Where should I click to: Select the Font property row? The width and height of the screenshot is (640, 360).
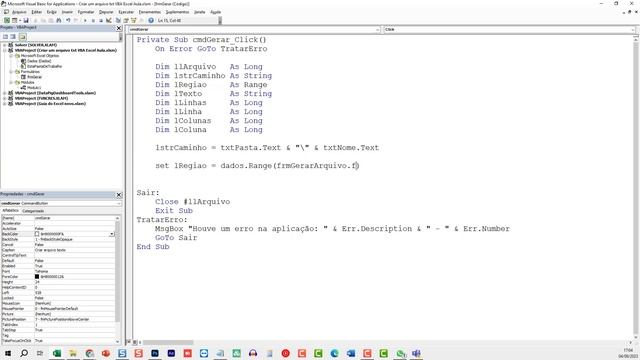(58, 271)
